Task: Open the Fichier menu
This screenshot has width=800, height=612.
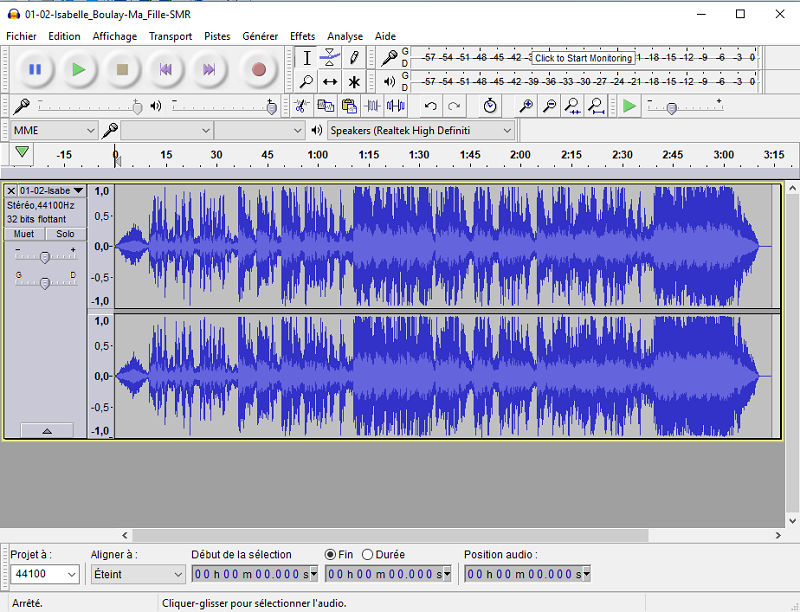Action: pyautogui.click(x=21, y=36)
